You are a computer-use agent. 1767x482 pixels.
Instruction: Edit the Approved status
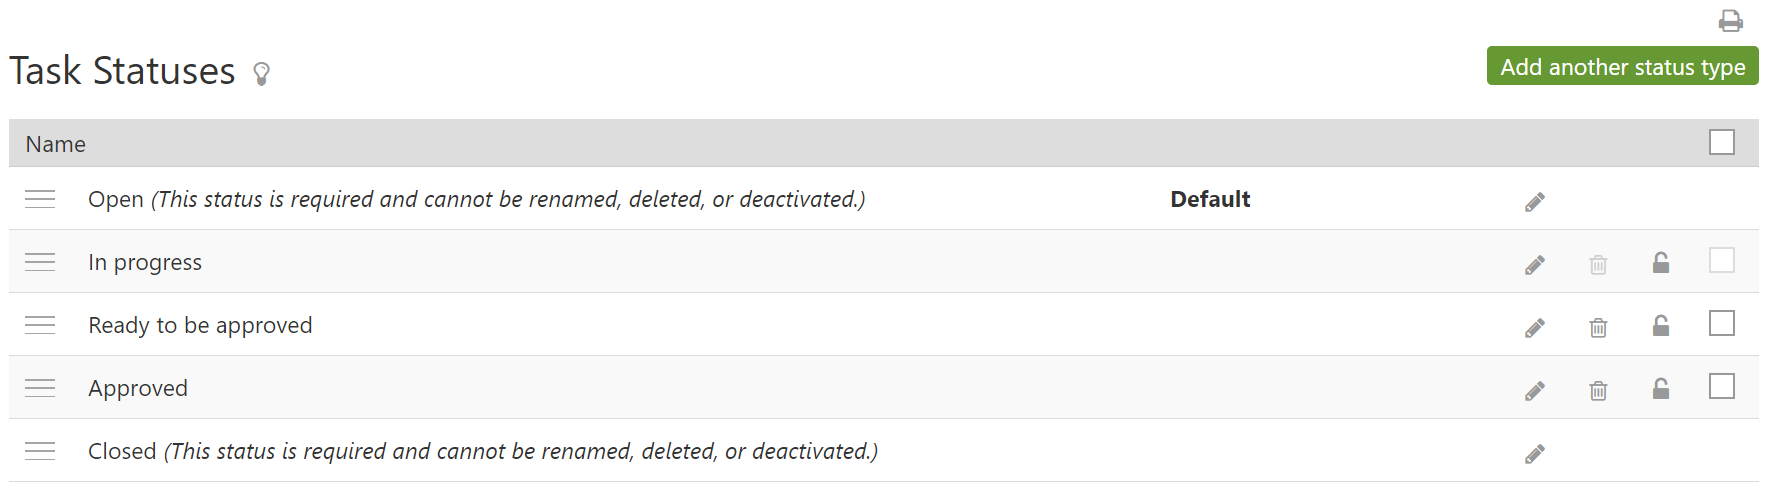point(1535,391)
